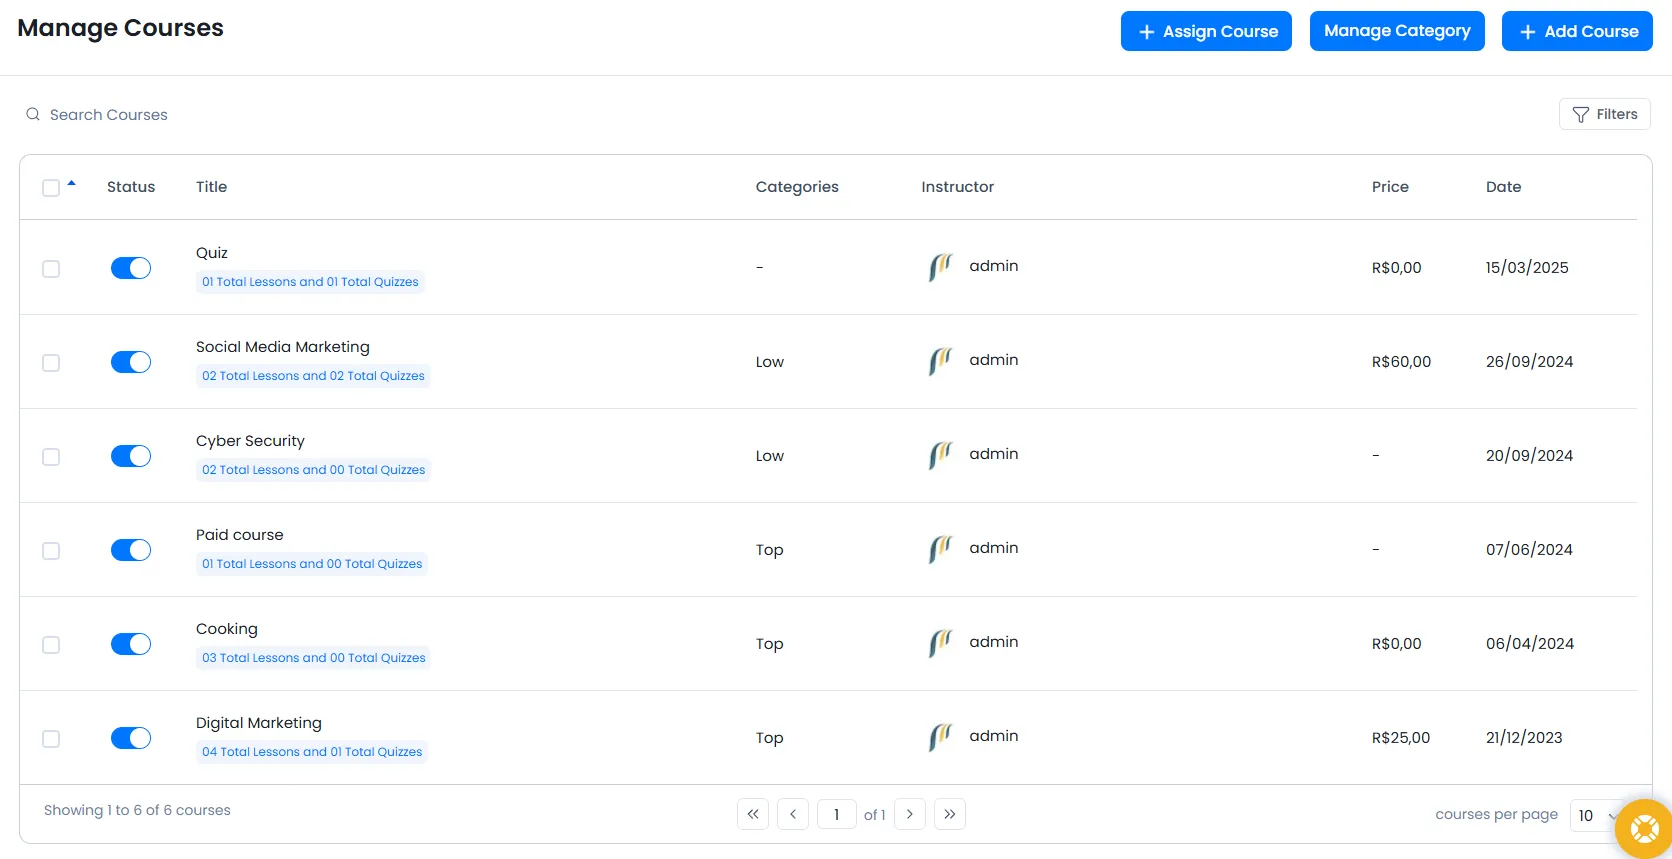Turn off Paid course status toggle
1672x859 pixels.
tap(131, 550)
